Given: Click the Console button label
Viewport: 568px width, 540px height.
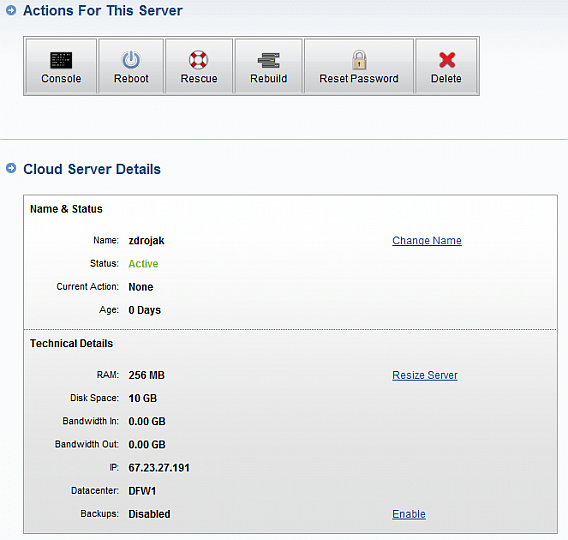Looking at the screenshot, I should pos(61,79).
